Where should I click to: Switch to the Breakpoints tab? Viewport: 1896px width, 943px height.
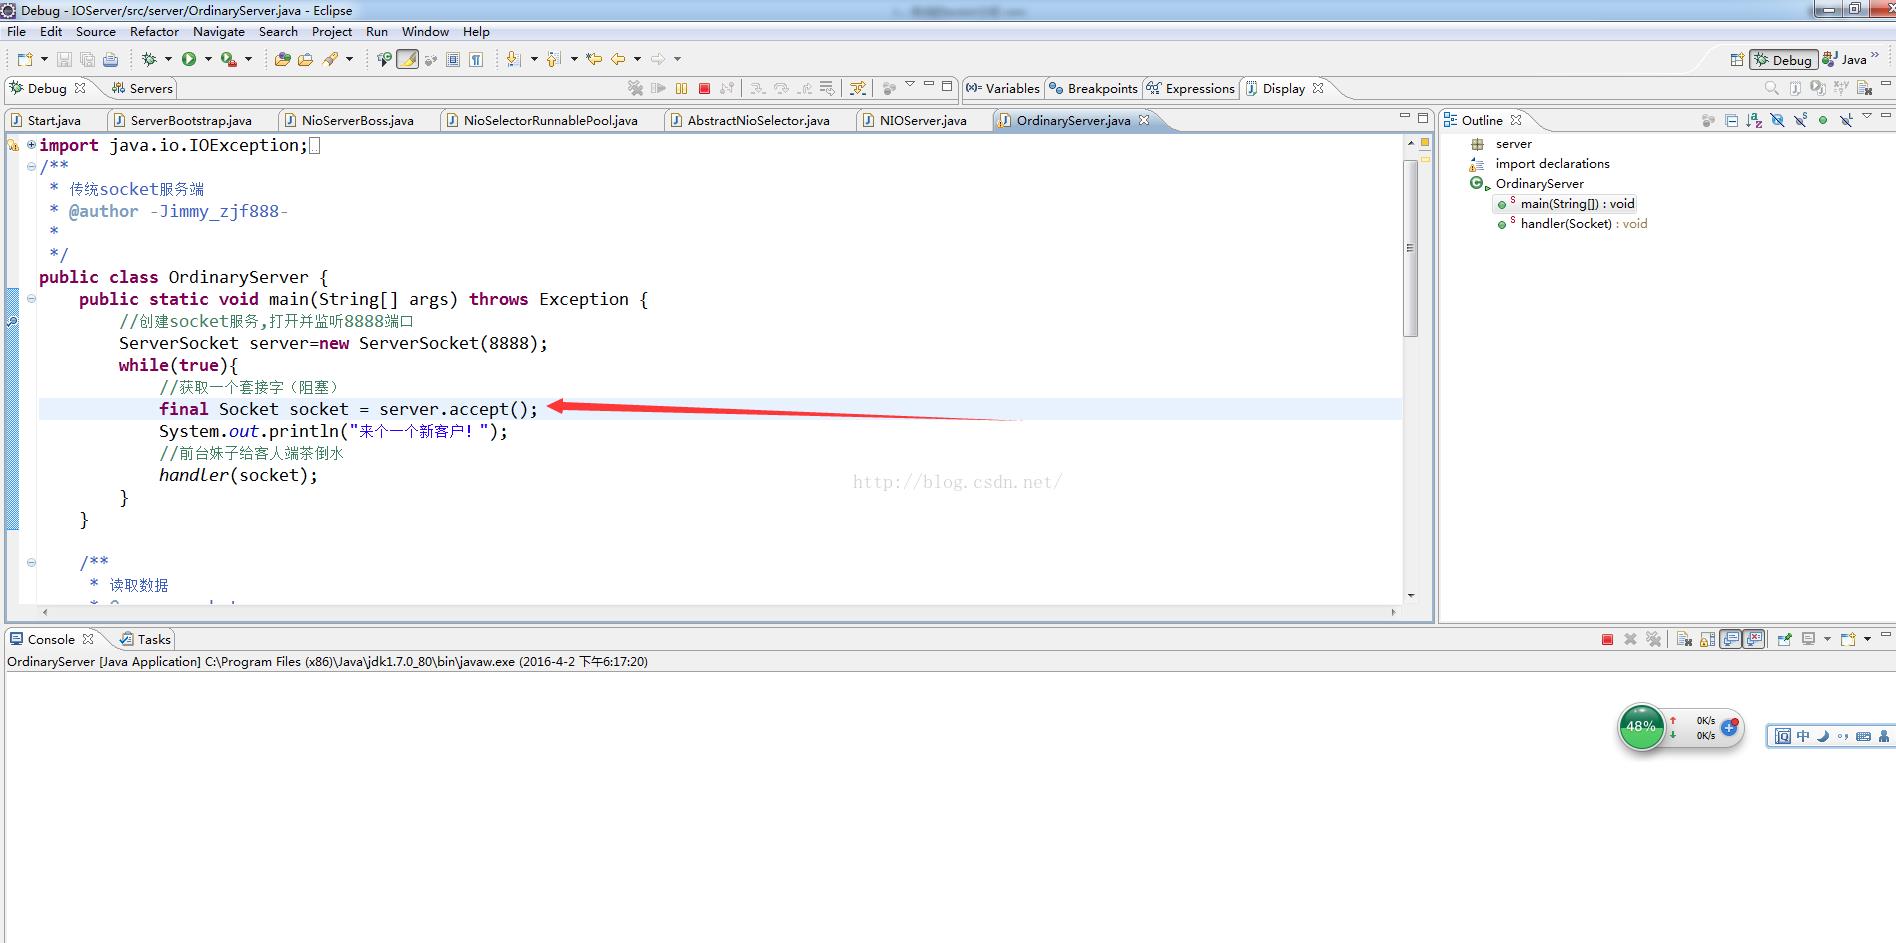(x=1093, y=88)
